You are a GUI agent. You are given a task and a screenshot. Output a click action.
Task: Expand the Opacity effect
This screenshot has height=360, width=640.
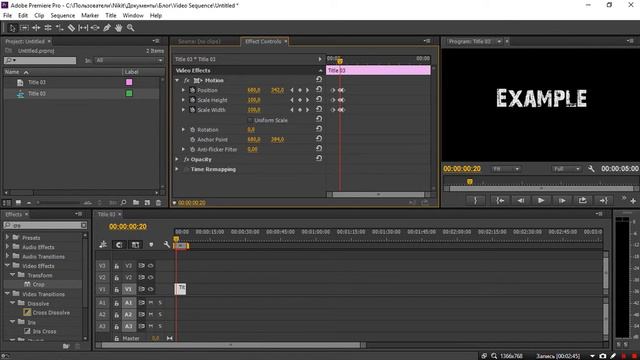[x=177, y=159]
